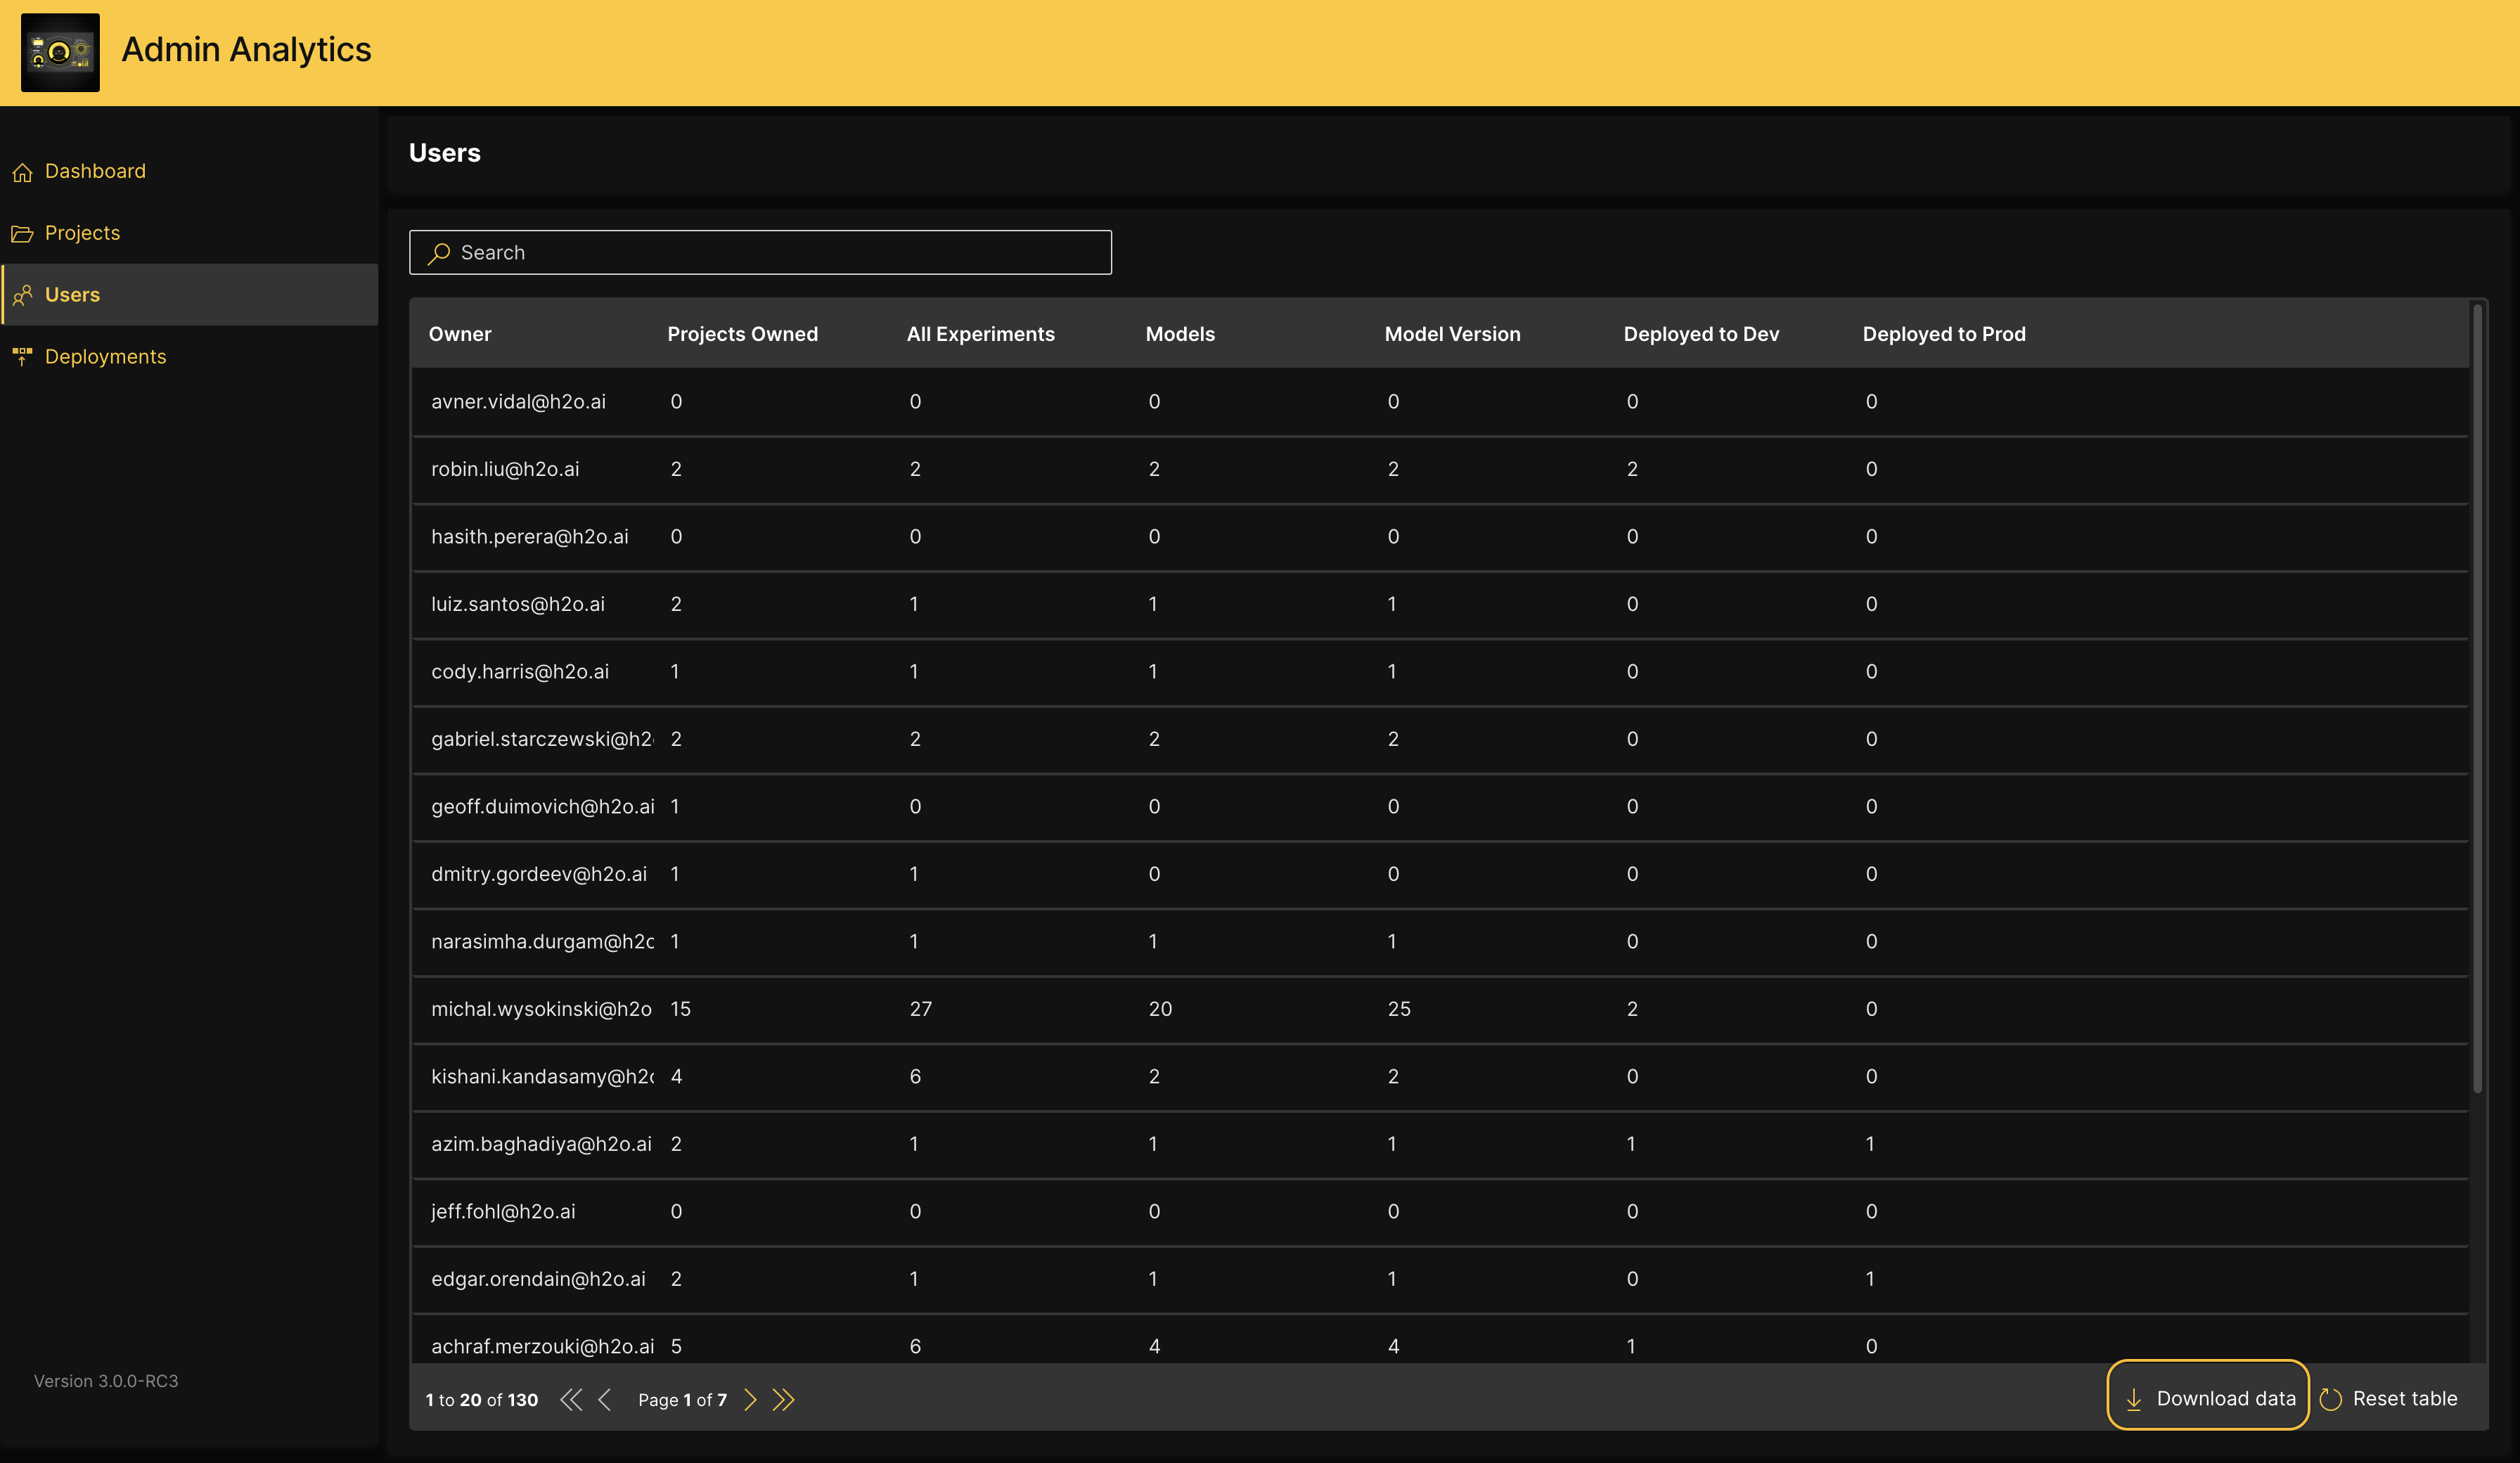Click the Admin Analytics logo icon
Screen dimensions: 2520x1463
[x=60, y=52]
